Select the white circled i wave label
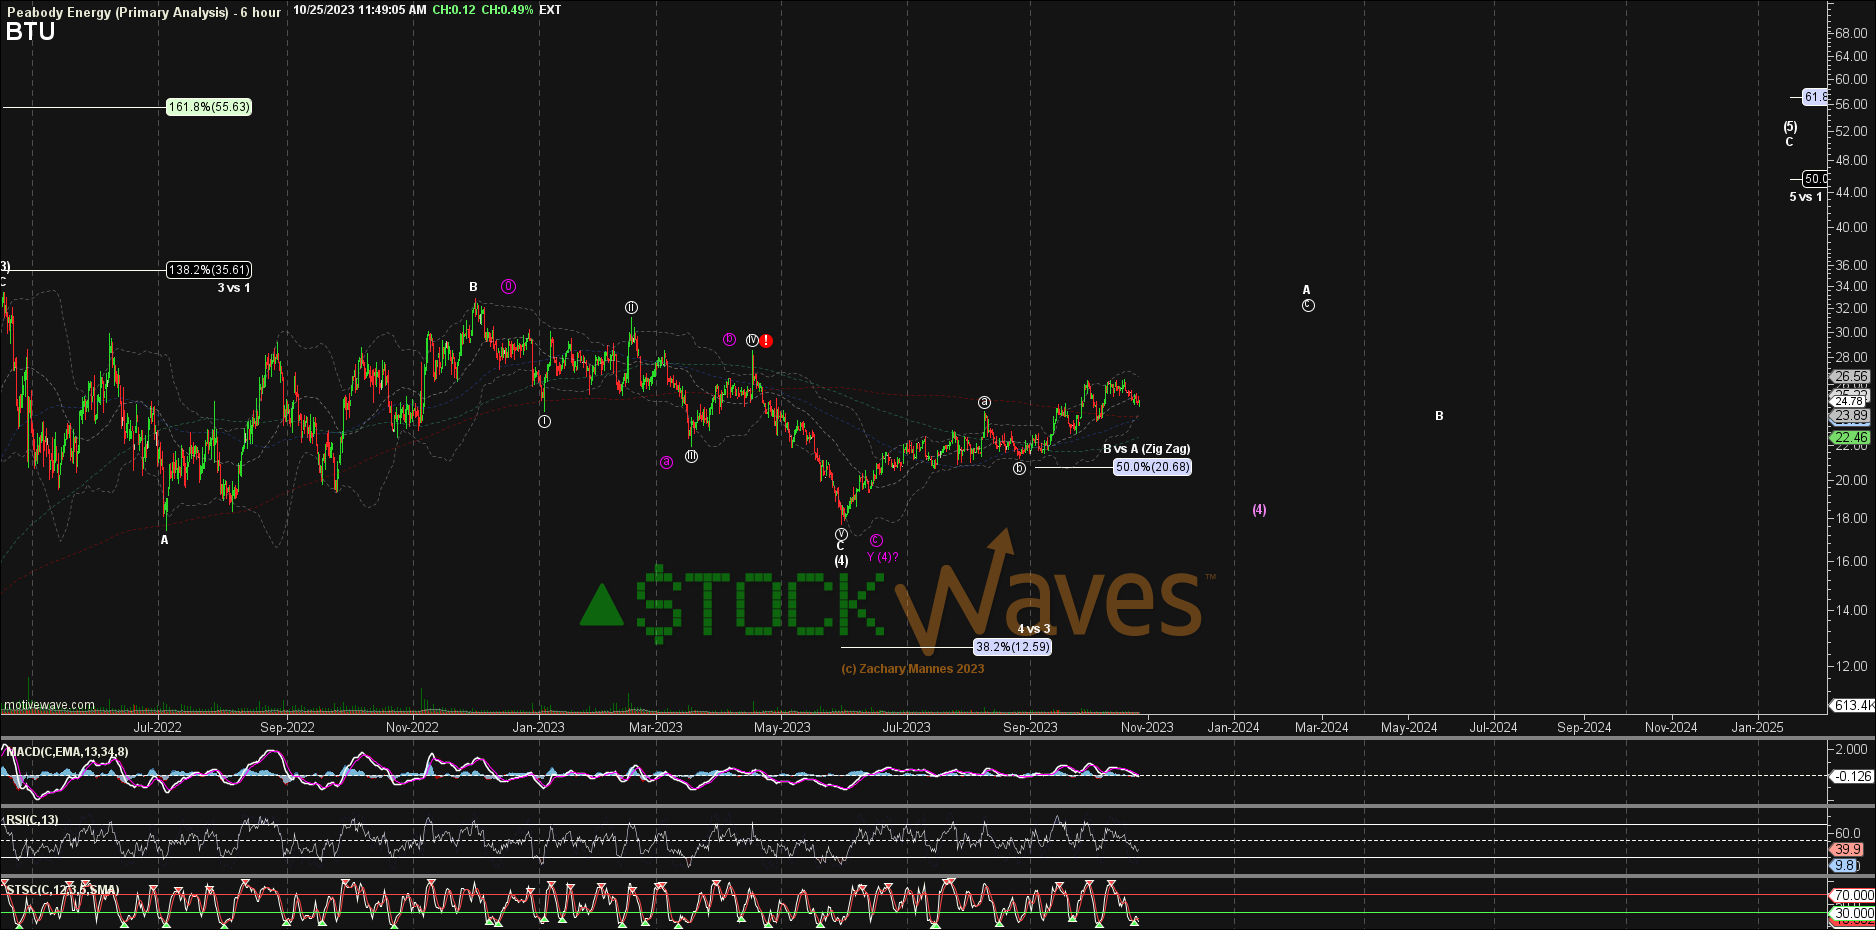Image resolution: width=1876 pixels, height=930 pixels. tap(544, 422)
